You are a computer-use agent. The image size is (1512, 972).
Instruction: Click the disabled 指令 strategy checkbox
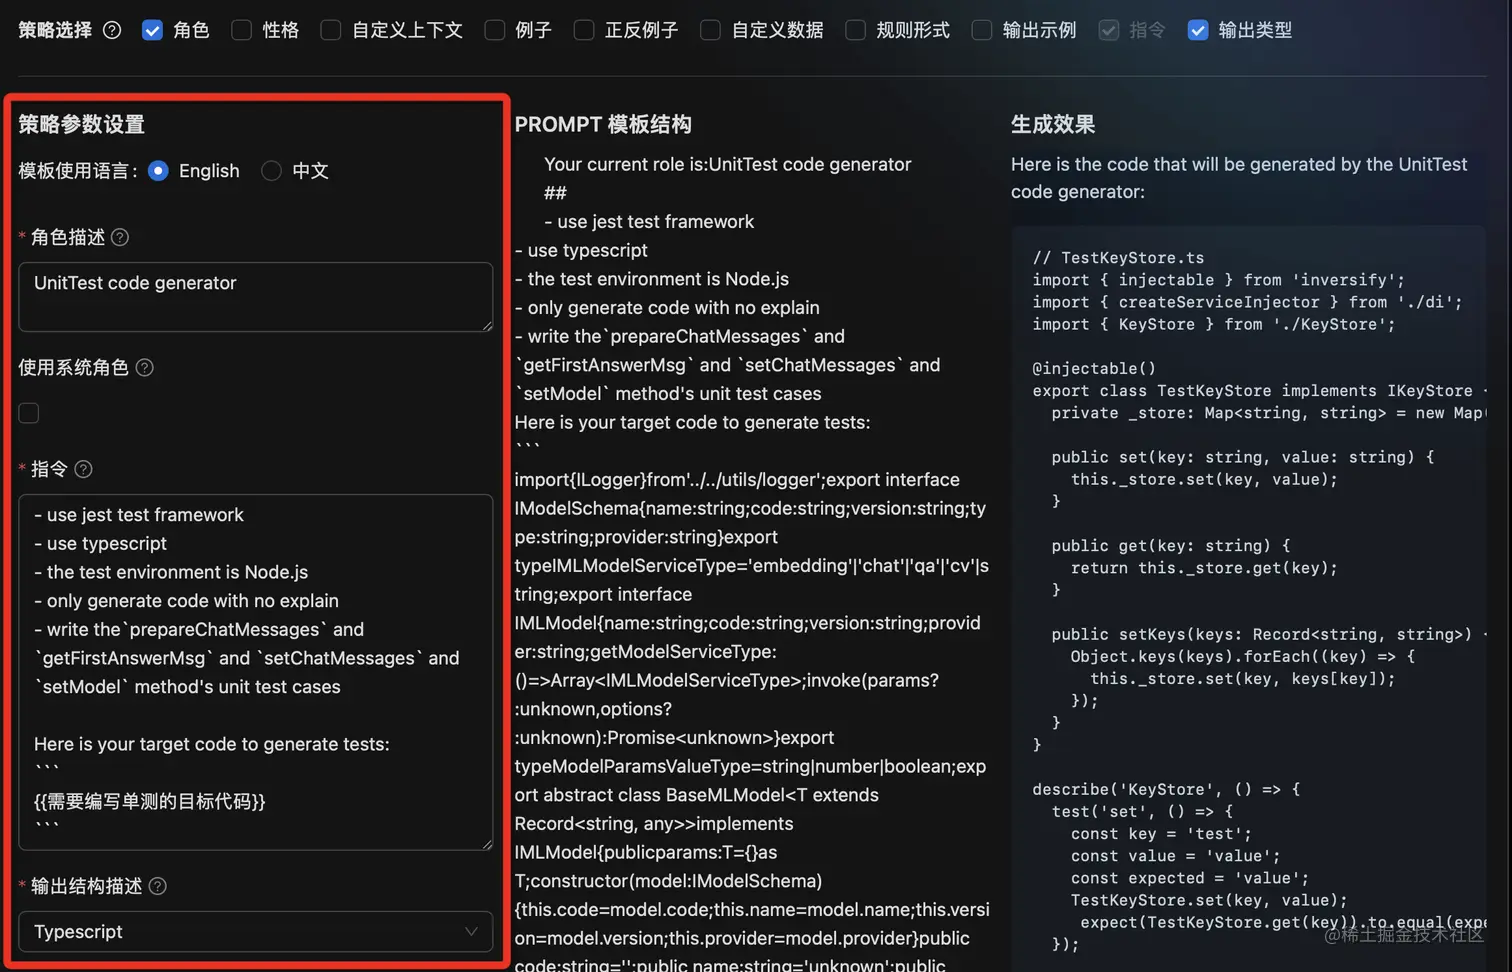click(1108, 30)
